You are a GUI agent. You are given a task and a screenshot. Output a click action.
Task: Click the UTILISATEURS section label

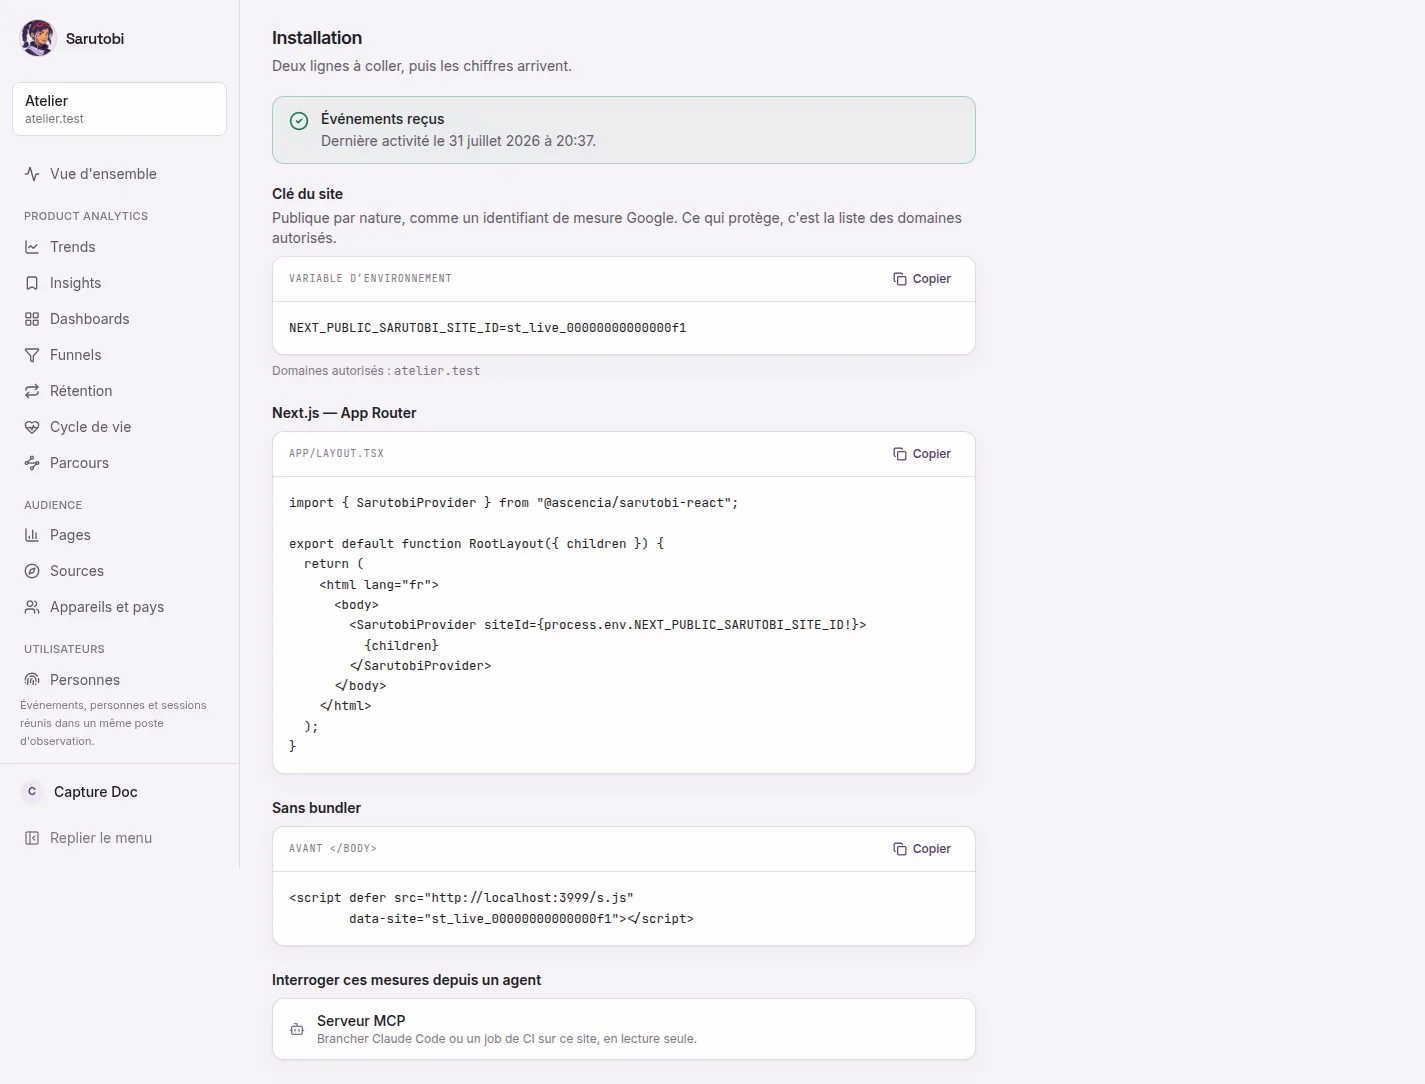[x=64, y=649]
